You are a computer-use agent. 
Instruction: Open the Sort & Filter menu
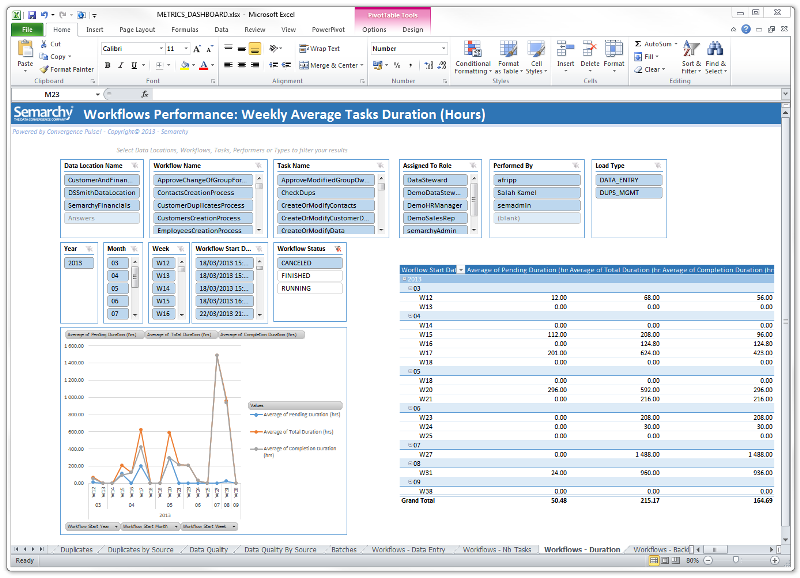pyautogui.click(x=691, y=57)
